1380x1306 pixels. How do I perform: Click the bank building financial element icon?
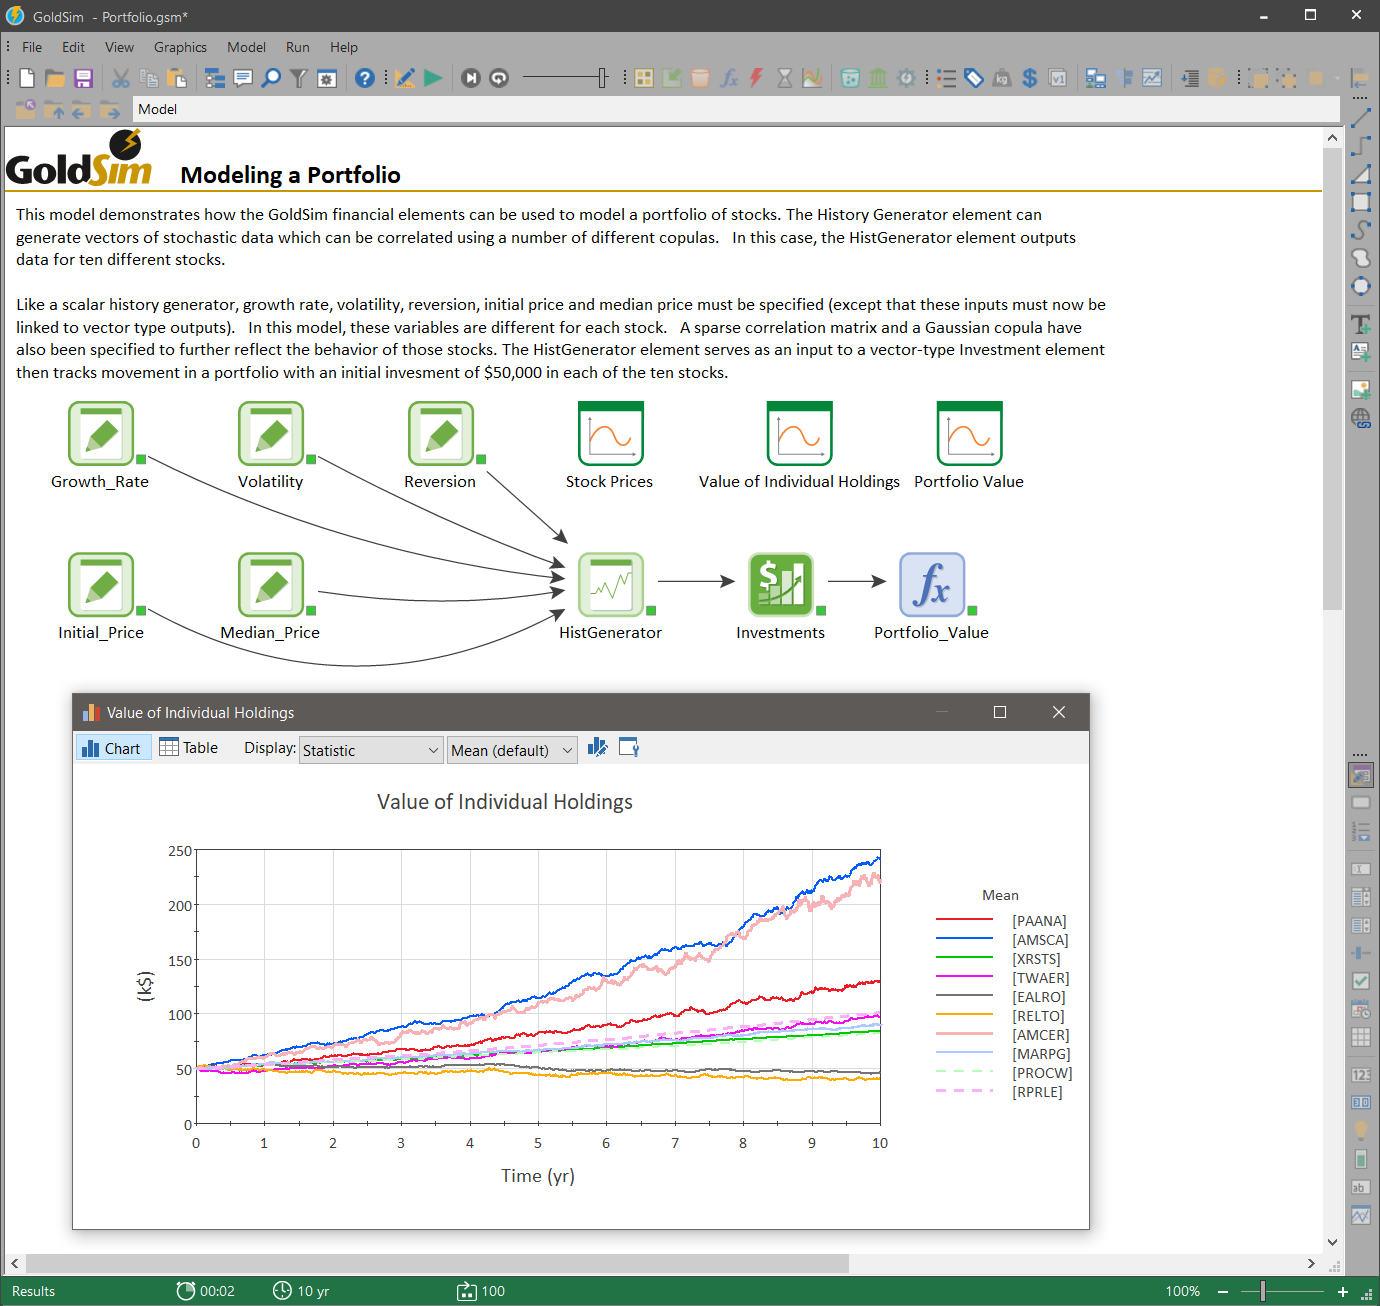(x=878, y=78)
